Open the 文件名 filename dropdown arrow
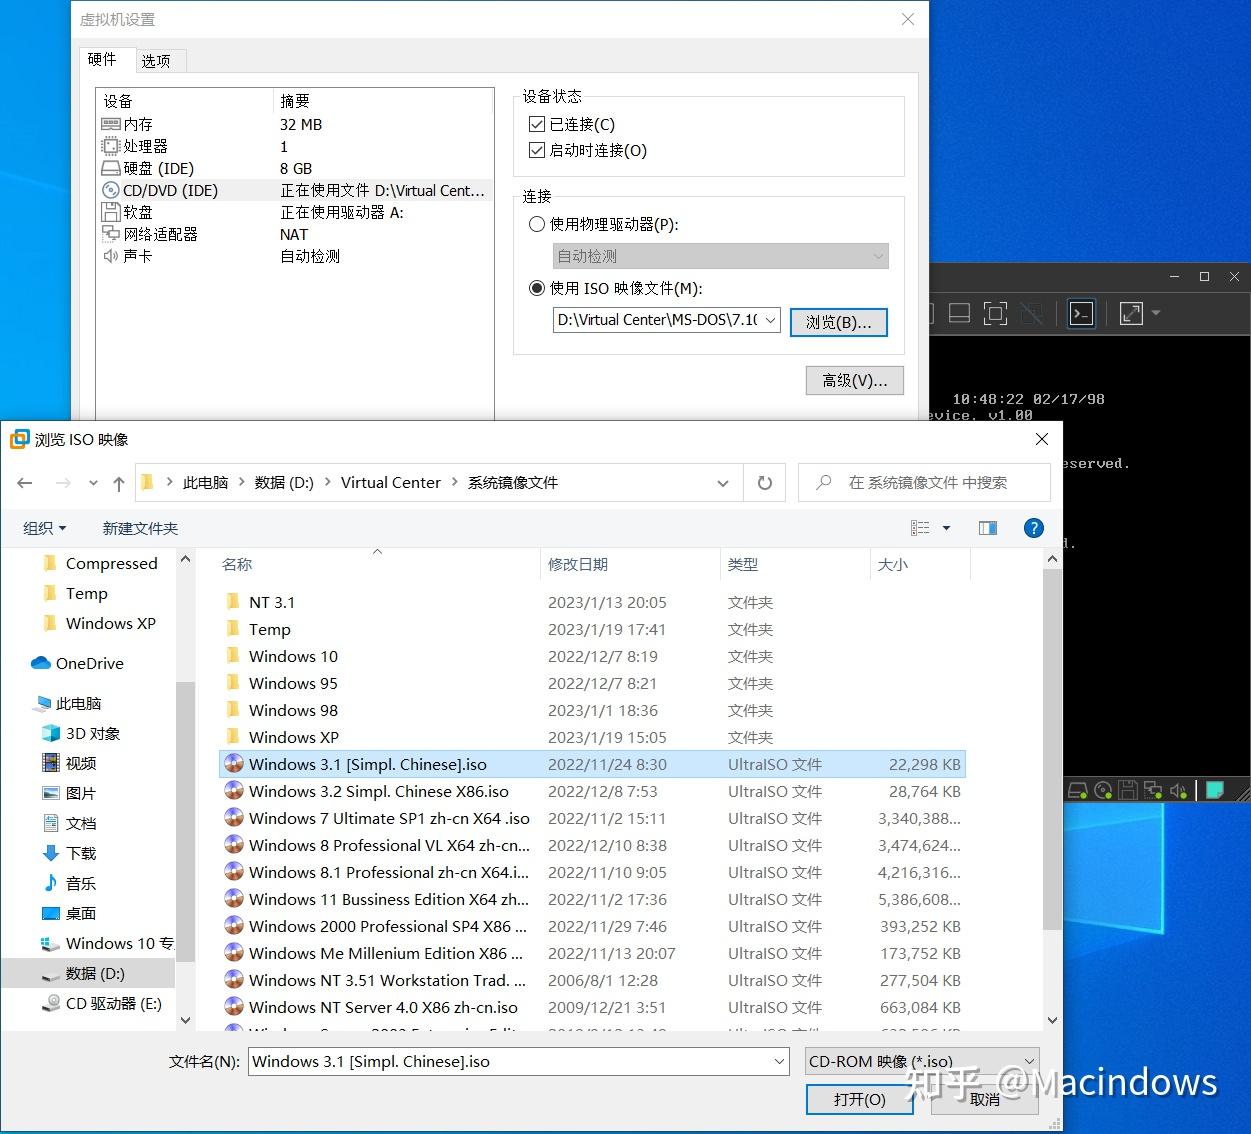 click(779, 1061)
